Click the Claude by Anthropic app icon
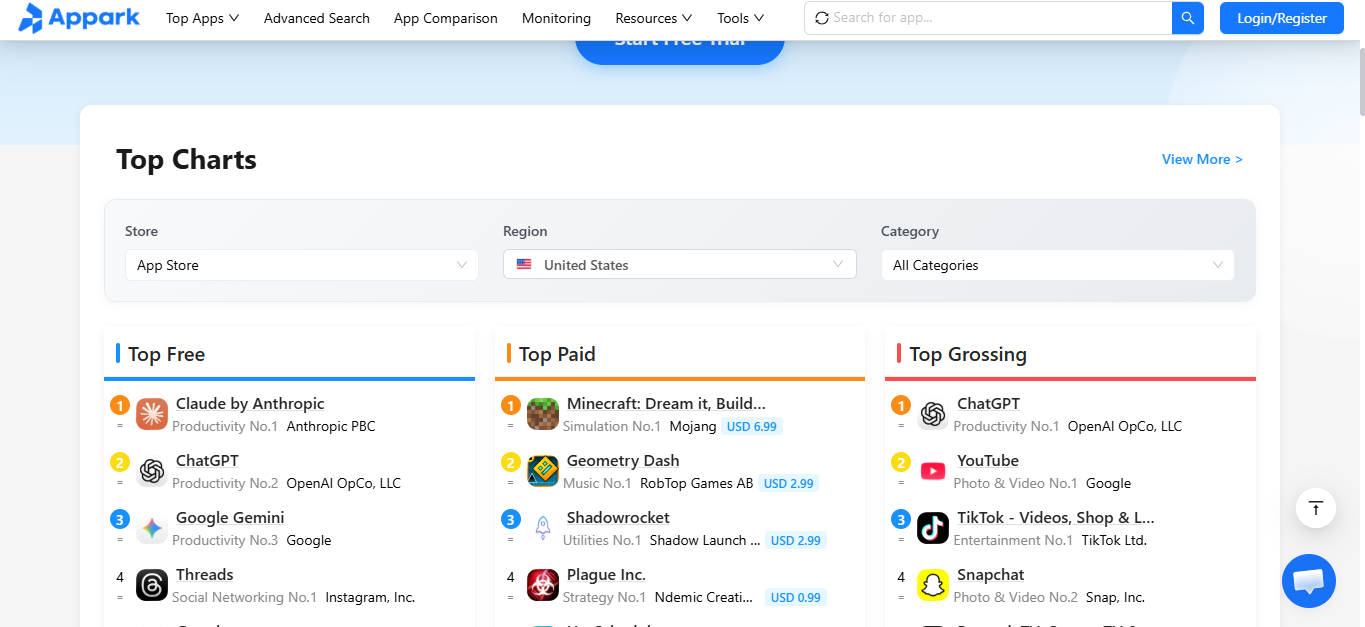The width and height of the screenshot is (1365, 627). click(151, 414)
